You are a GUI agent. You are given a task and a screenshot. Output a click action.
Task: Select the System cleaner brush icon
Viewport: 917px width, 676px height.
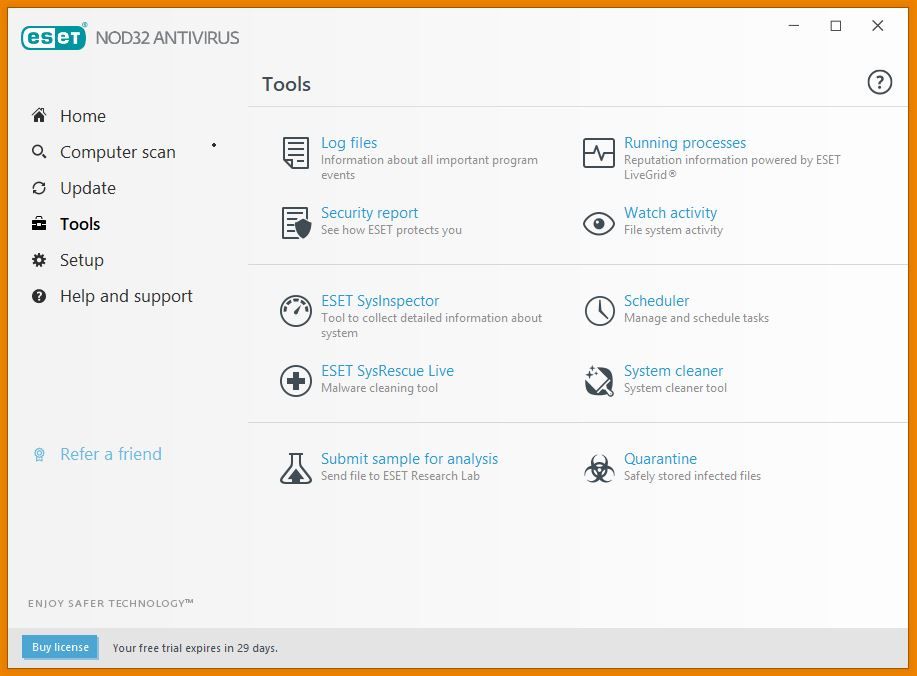[598, 381]
